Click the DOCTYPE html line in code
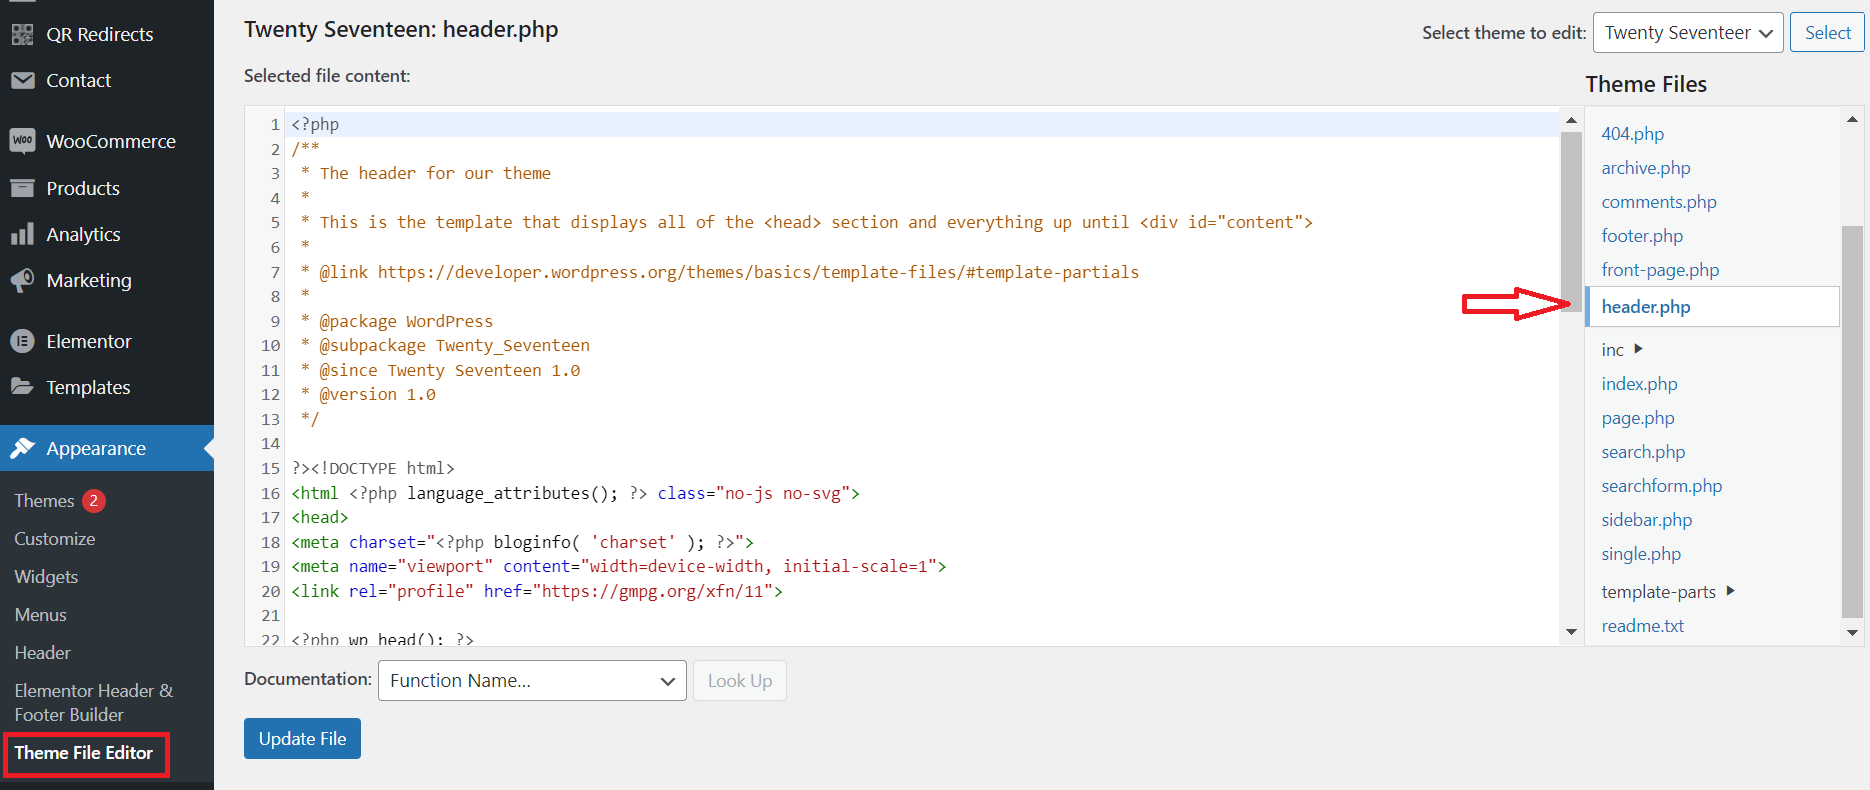Screen dimensions: 1870x790 click(373, 468)
